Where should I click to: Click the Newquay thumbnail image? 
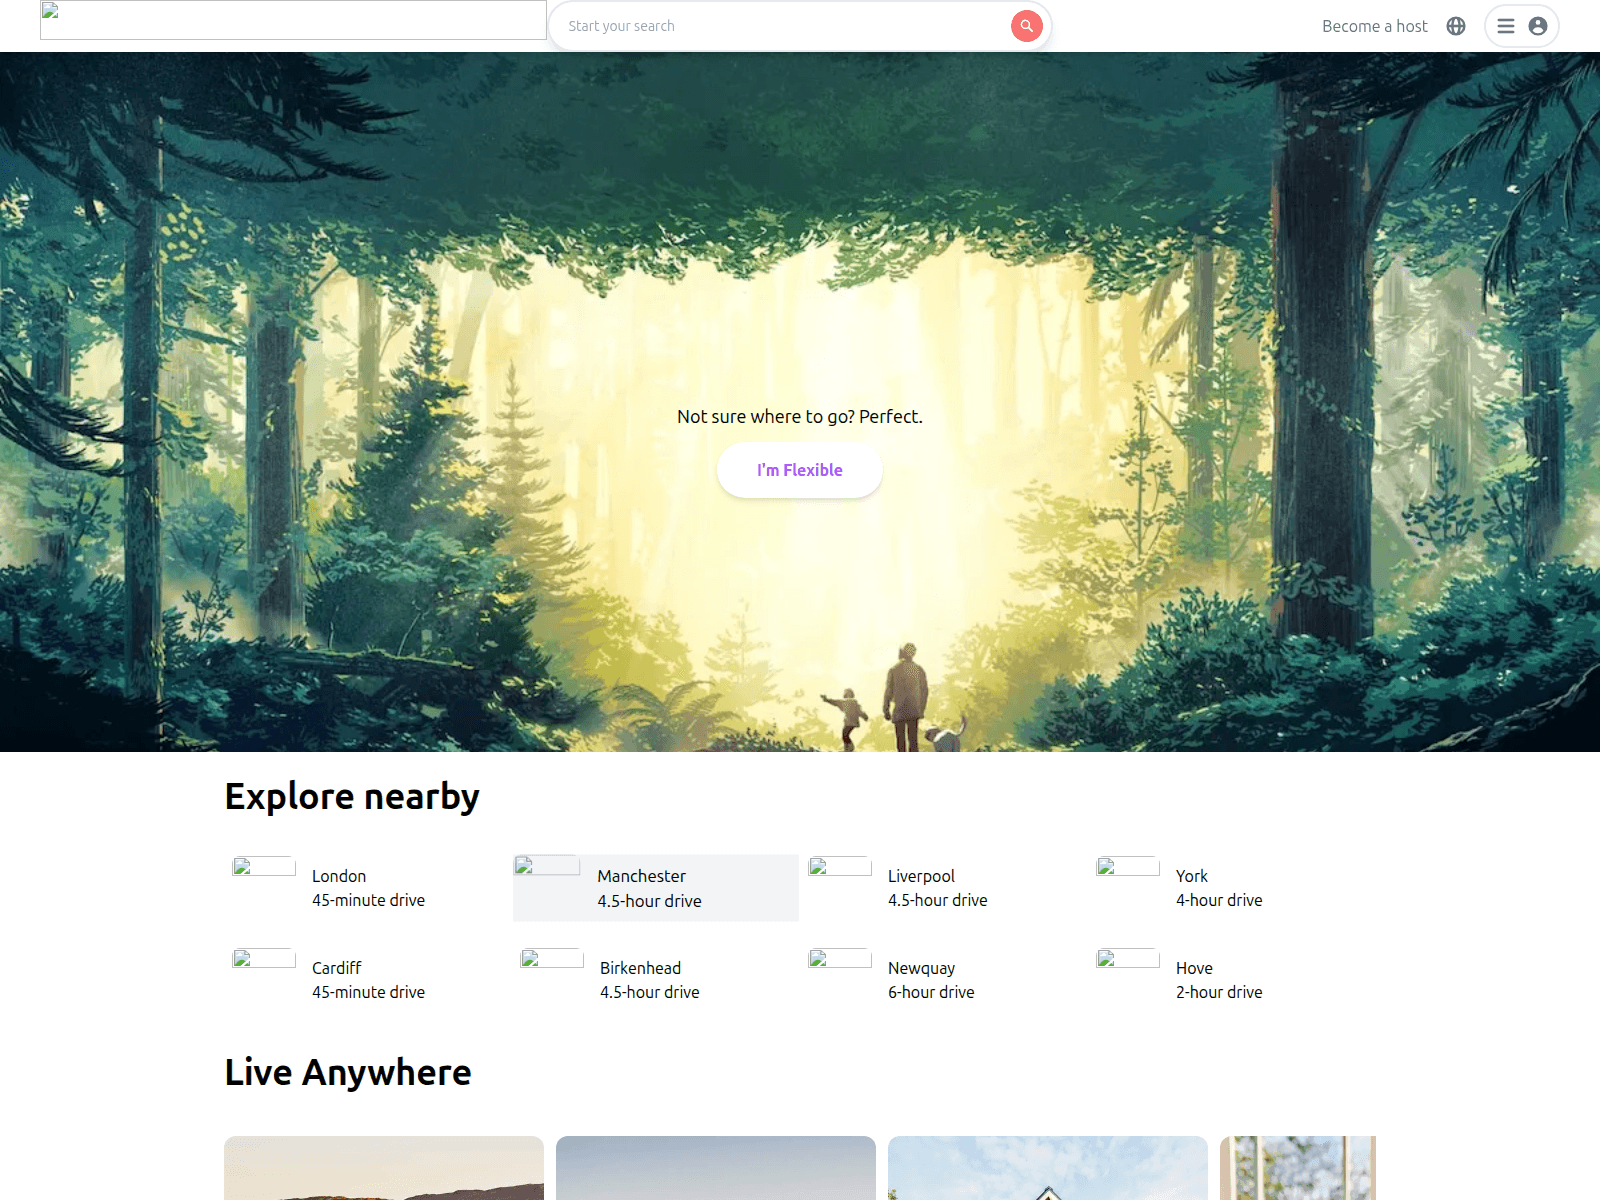[840, 959]
